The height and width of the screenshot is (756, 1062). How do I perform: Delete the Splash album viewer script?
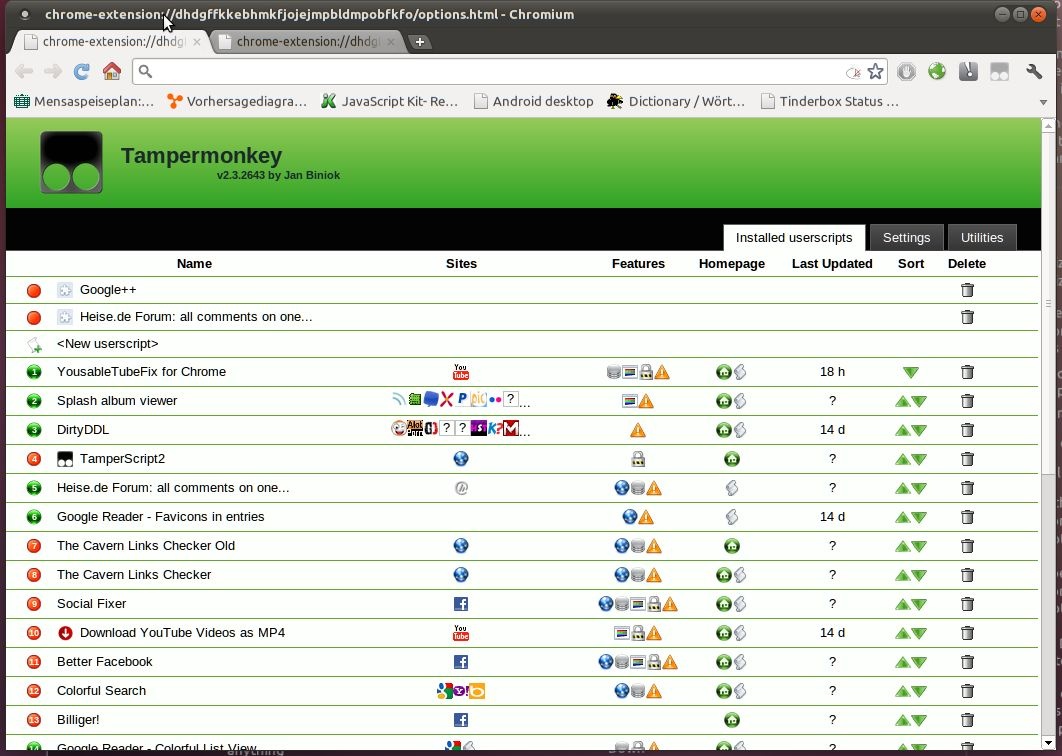click(967, 401)
